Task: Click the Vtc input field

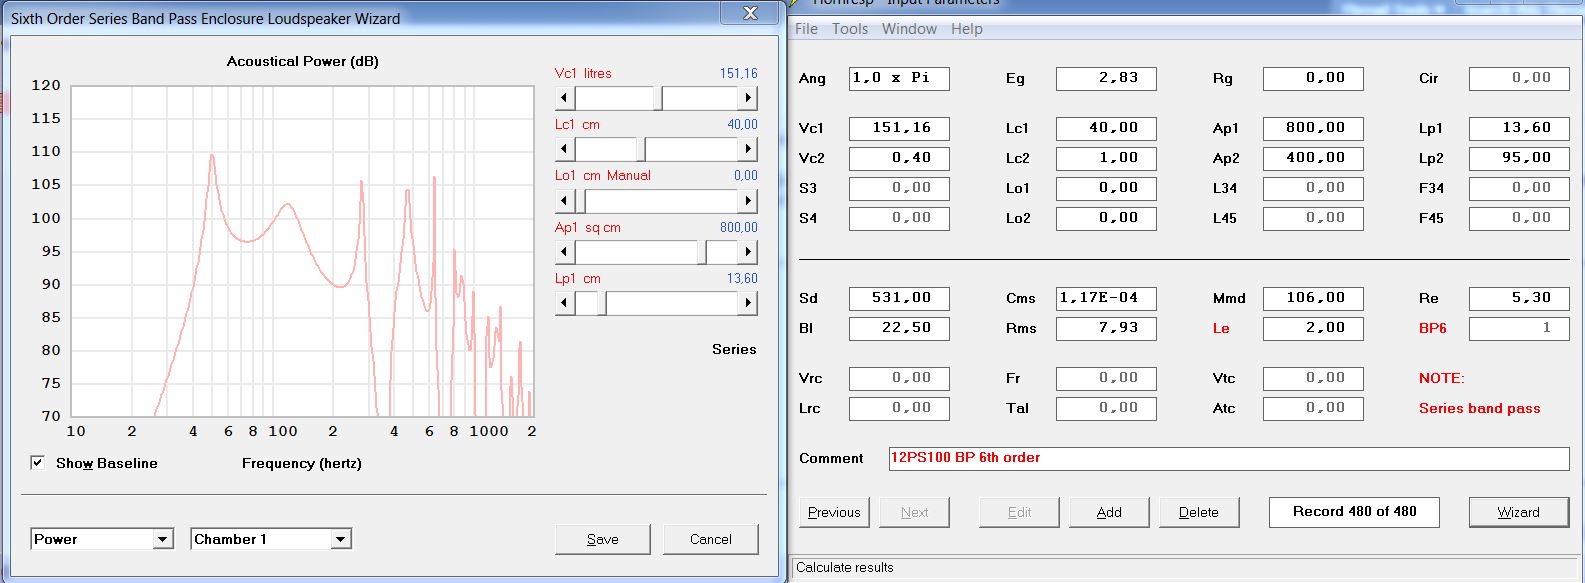Action: pyautogui.click(x=1313, y=378)
